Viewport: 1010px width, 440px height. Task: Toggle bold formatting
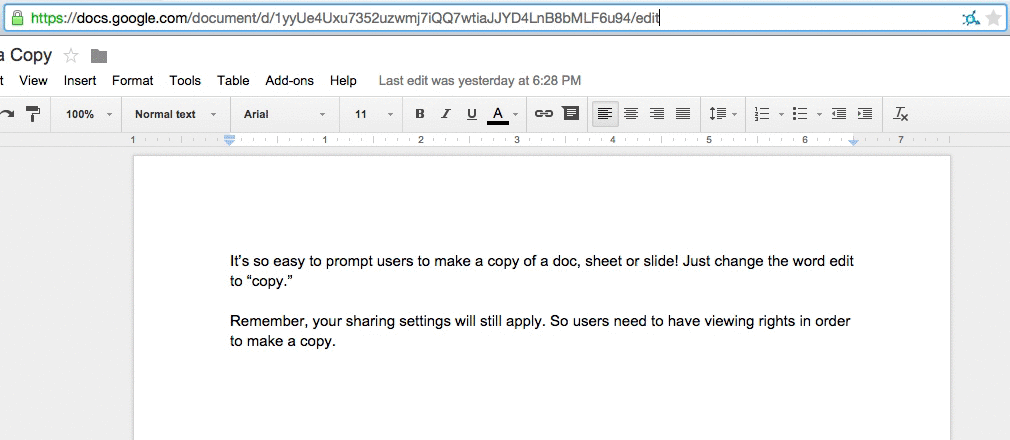420,114
